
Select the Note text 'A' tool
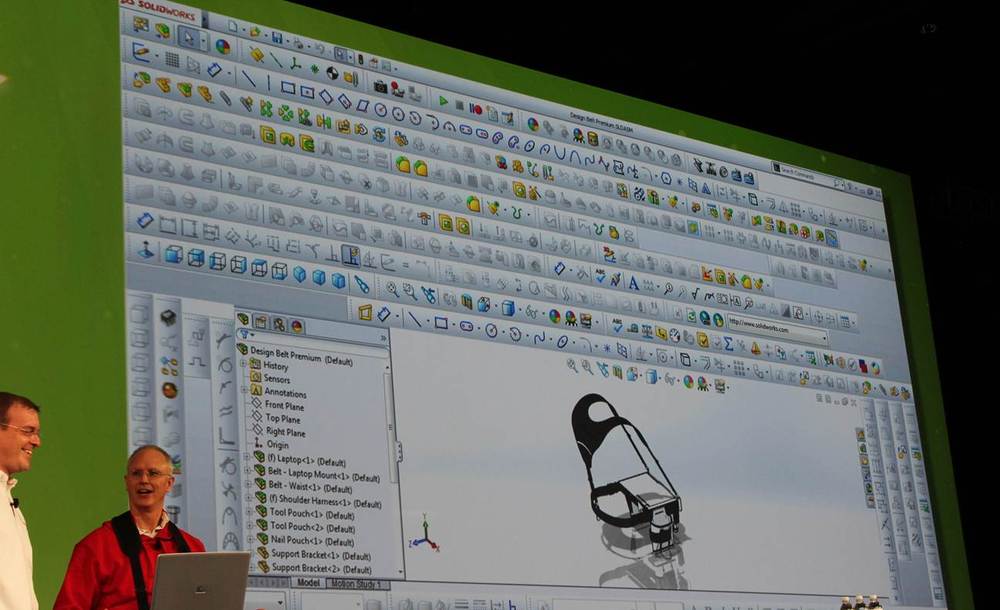pyautogui.click(x=633, y=283)
